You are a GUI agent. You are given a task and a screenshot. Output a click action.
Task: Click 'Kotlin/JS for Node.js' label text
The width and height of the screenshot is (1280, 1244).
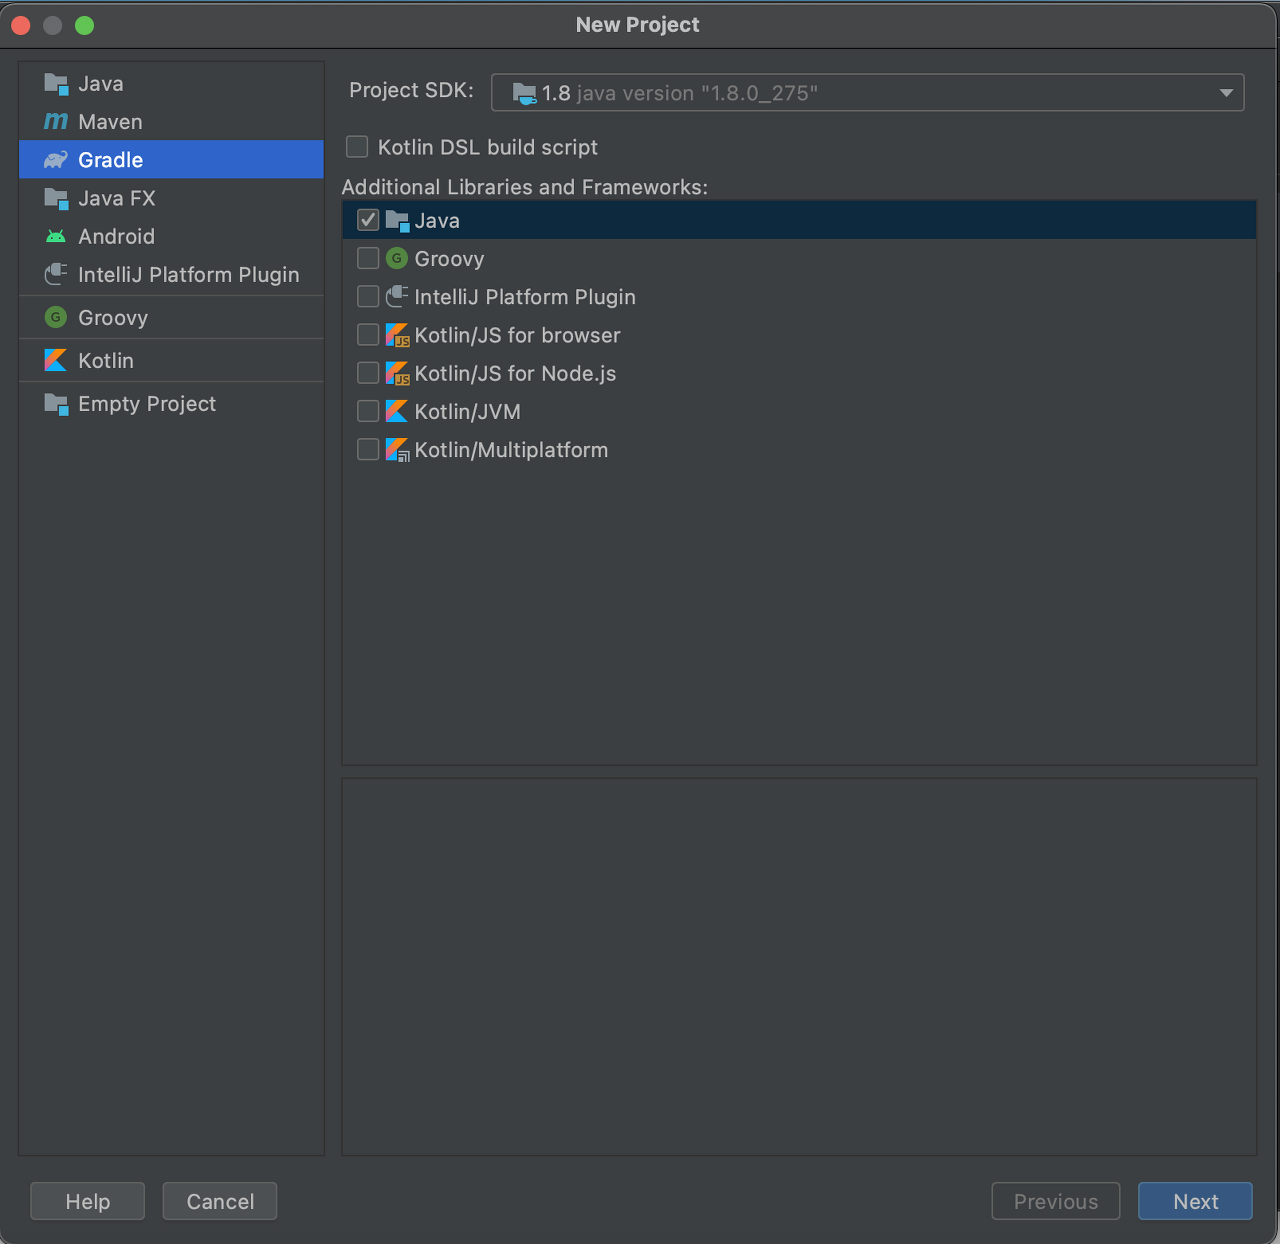coord(515,373)
